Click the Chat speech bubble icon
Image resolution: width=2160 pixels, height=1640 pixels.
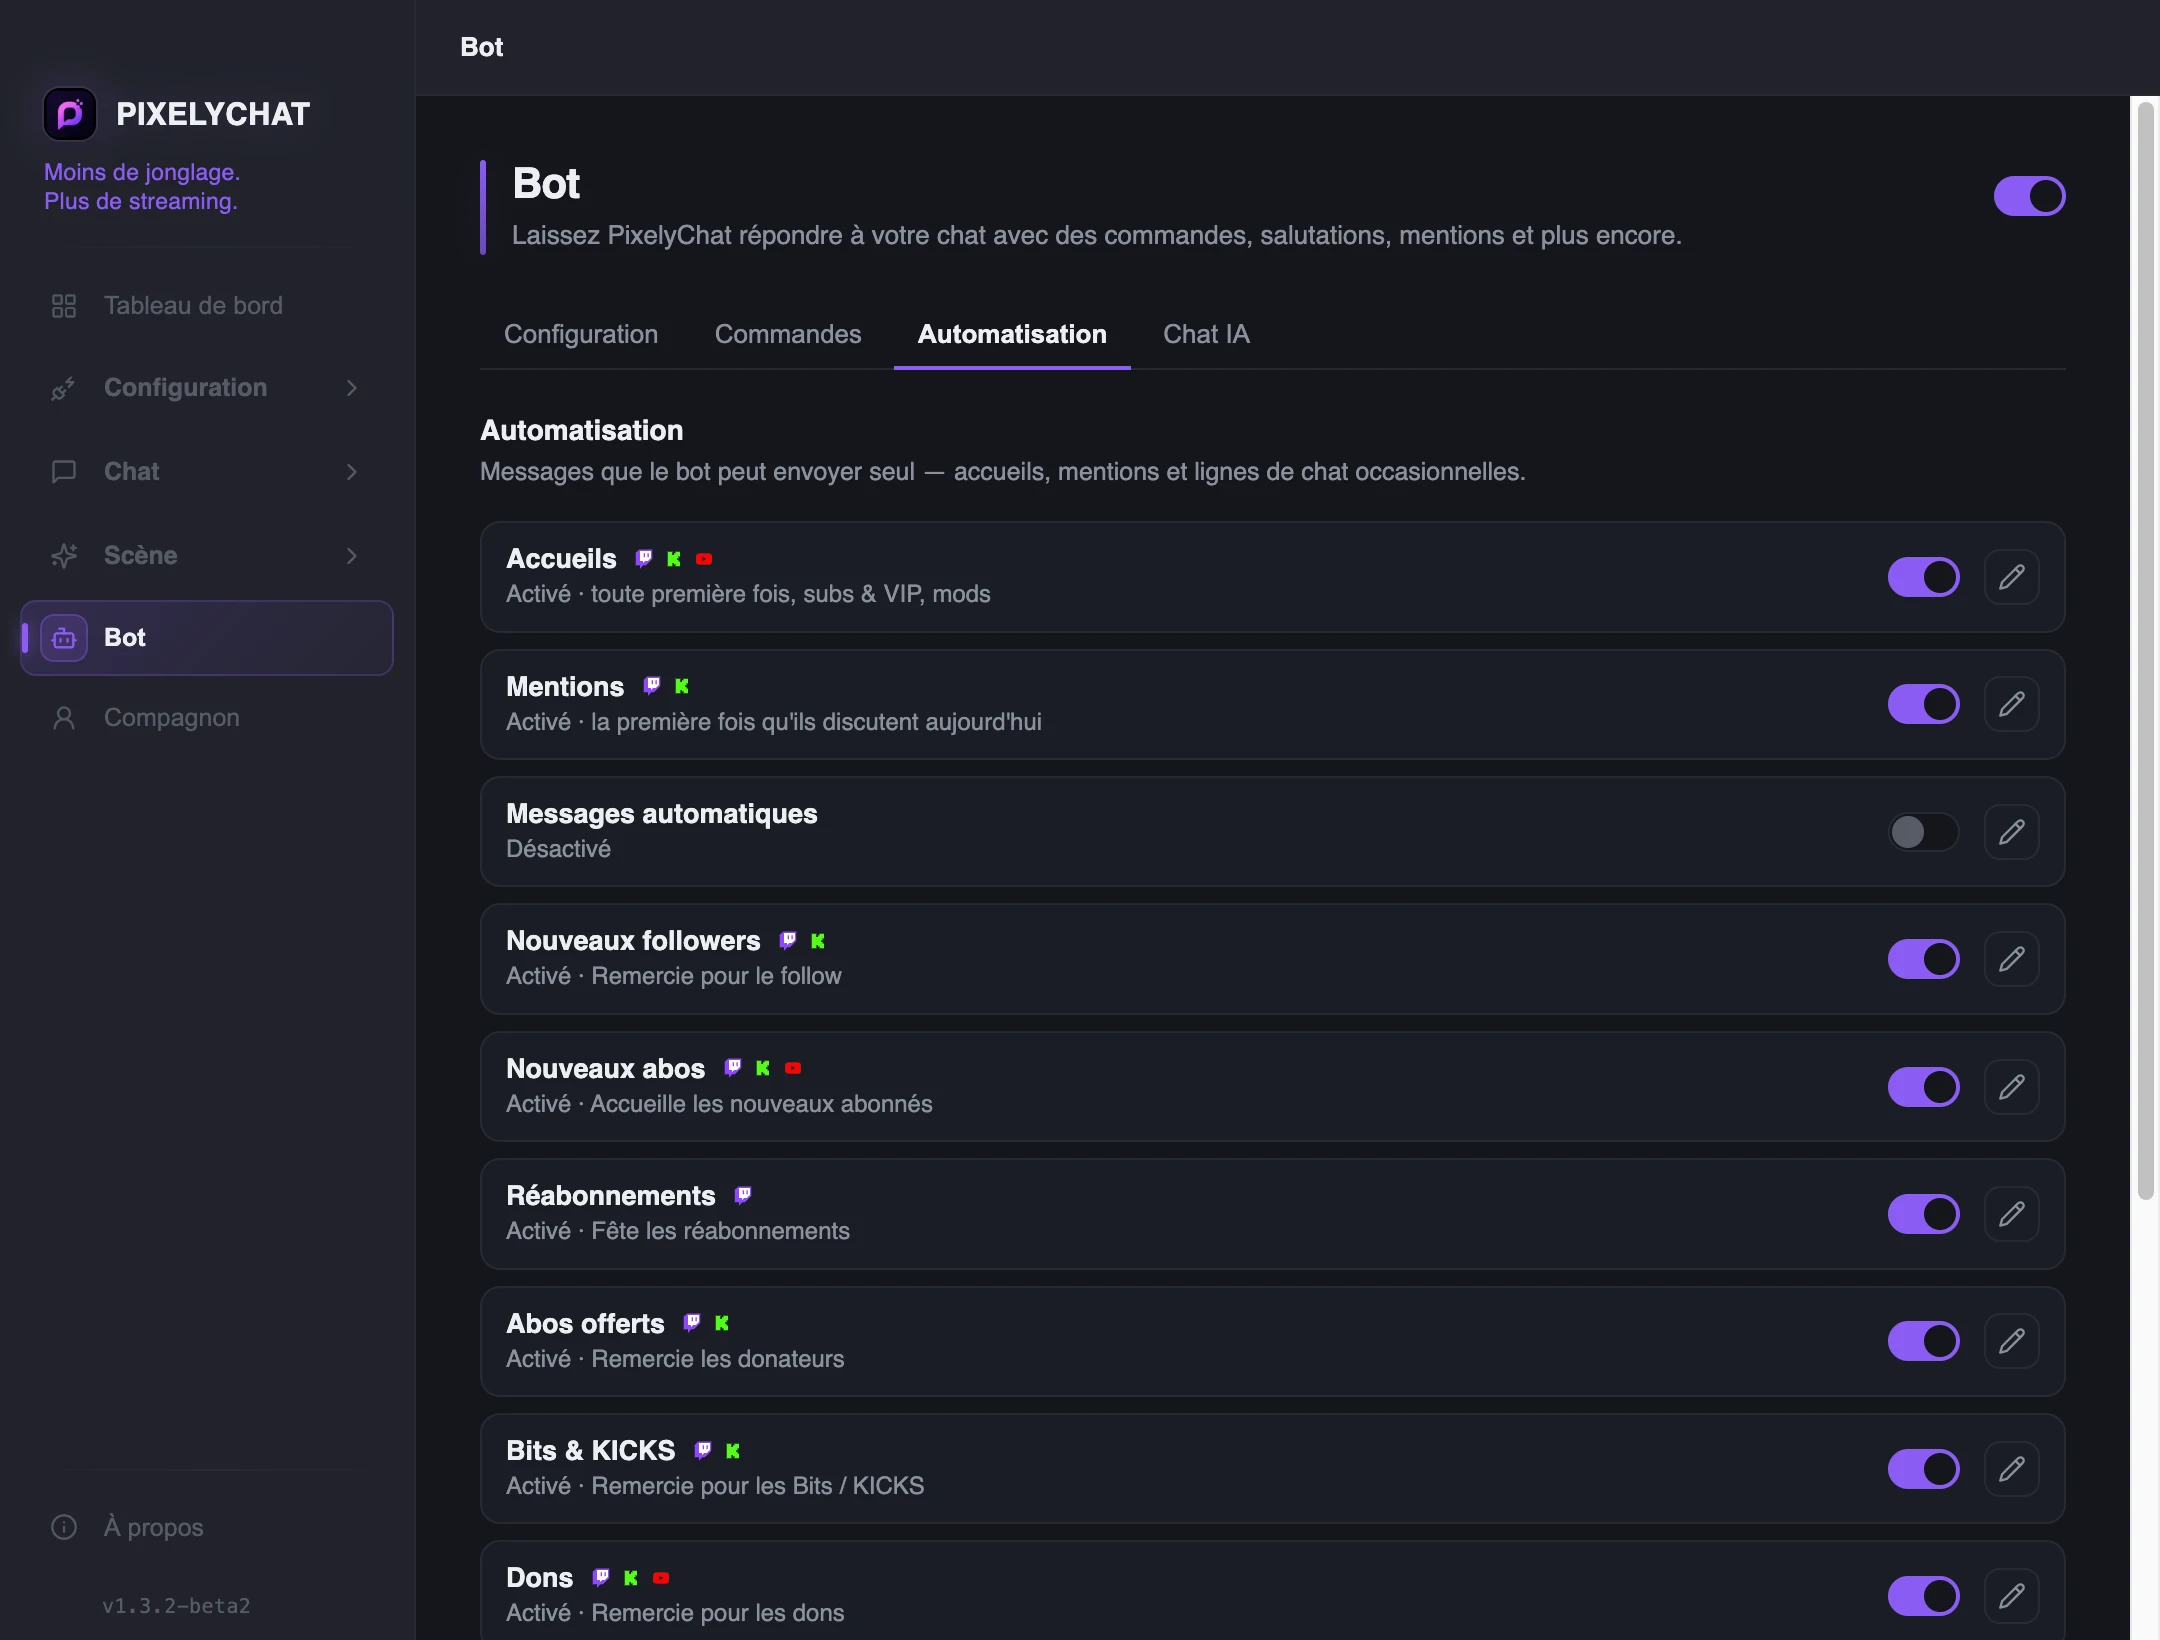pos(64,472)
